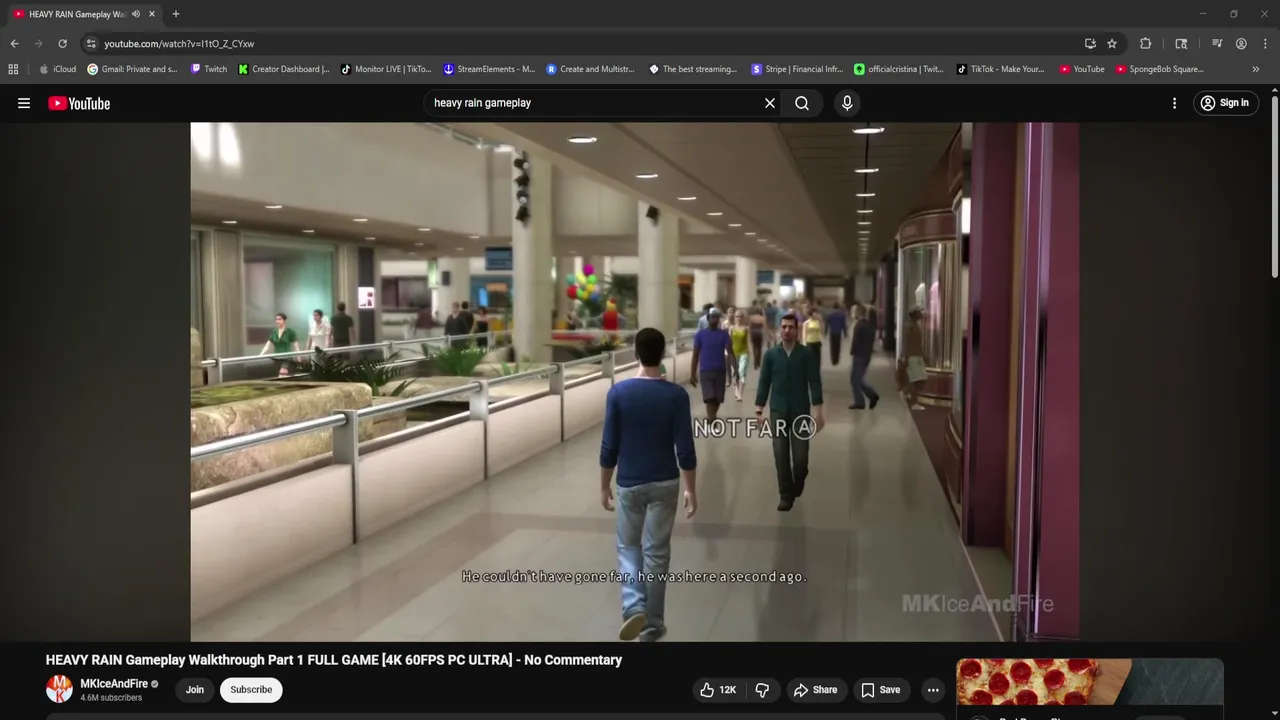This screenshot has height=720, width=1280.
Task: Clear the search box text
Action: coord(770,103)
